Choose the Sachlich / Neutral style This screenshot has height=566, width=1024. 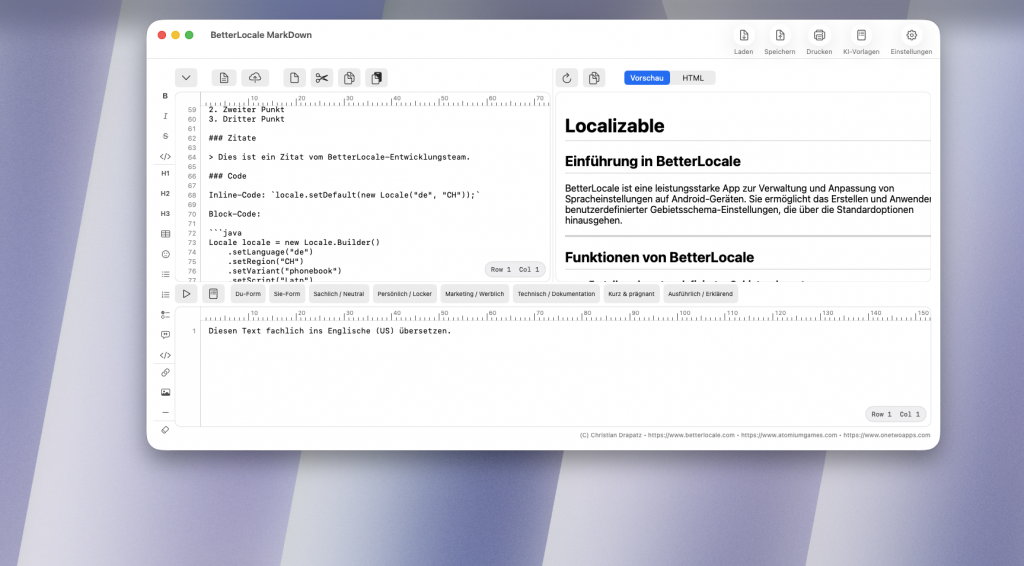point(339,294)
